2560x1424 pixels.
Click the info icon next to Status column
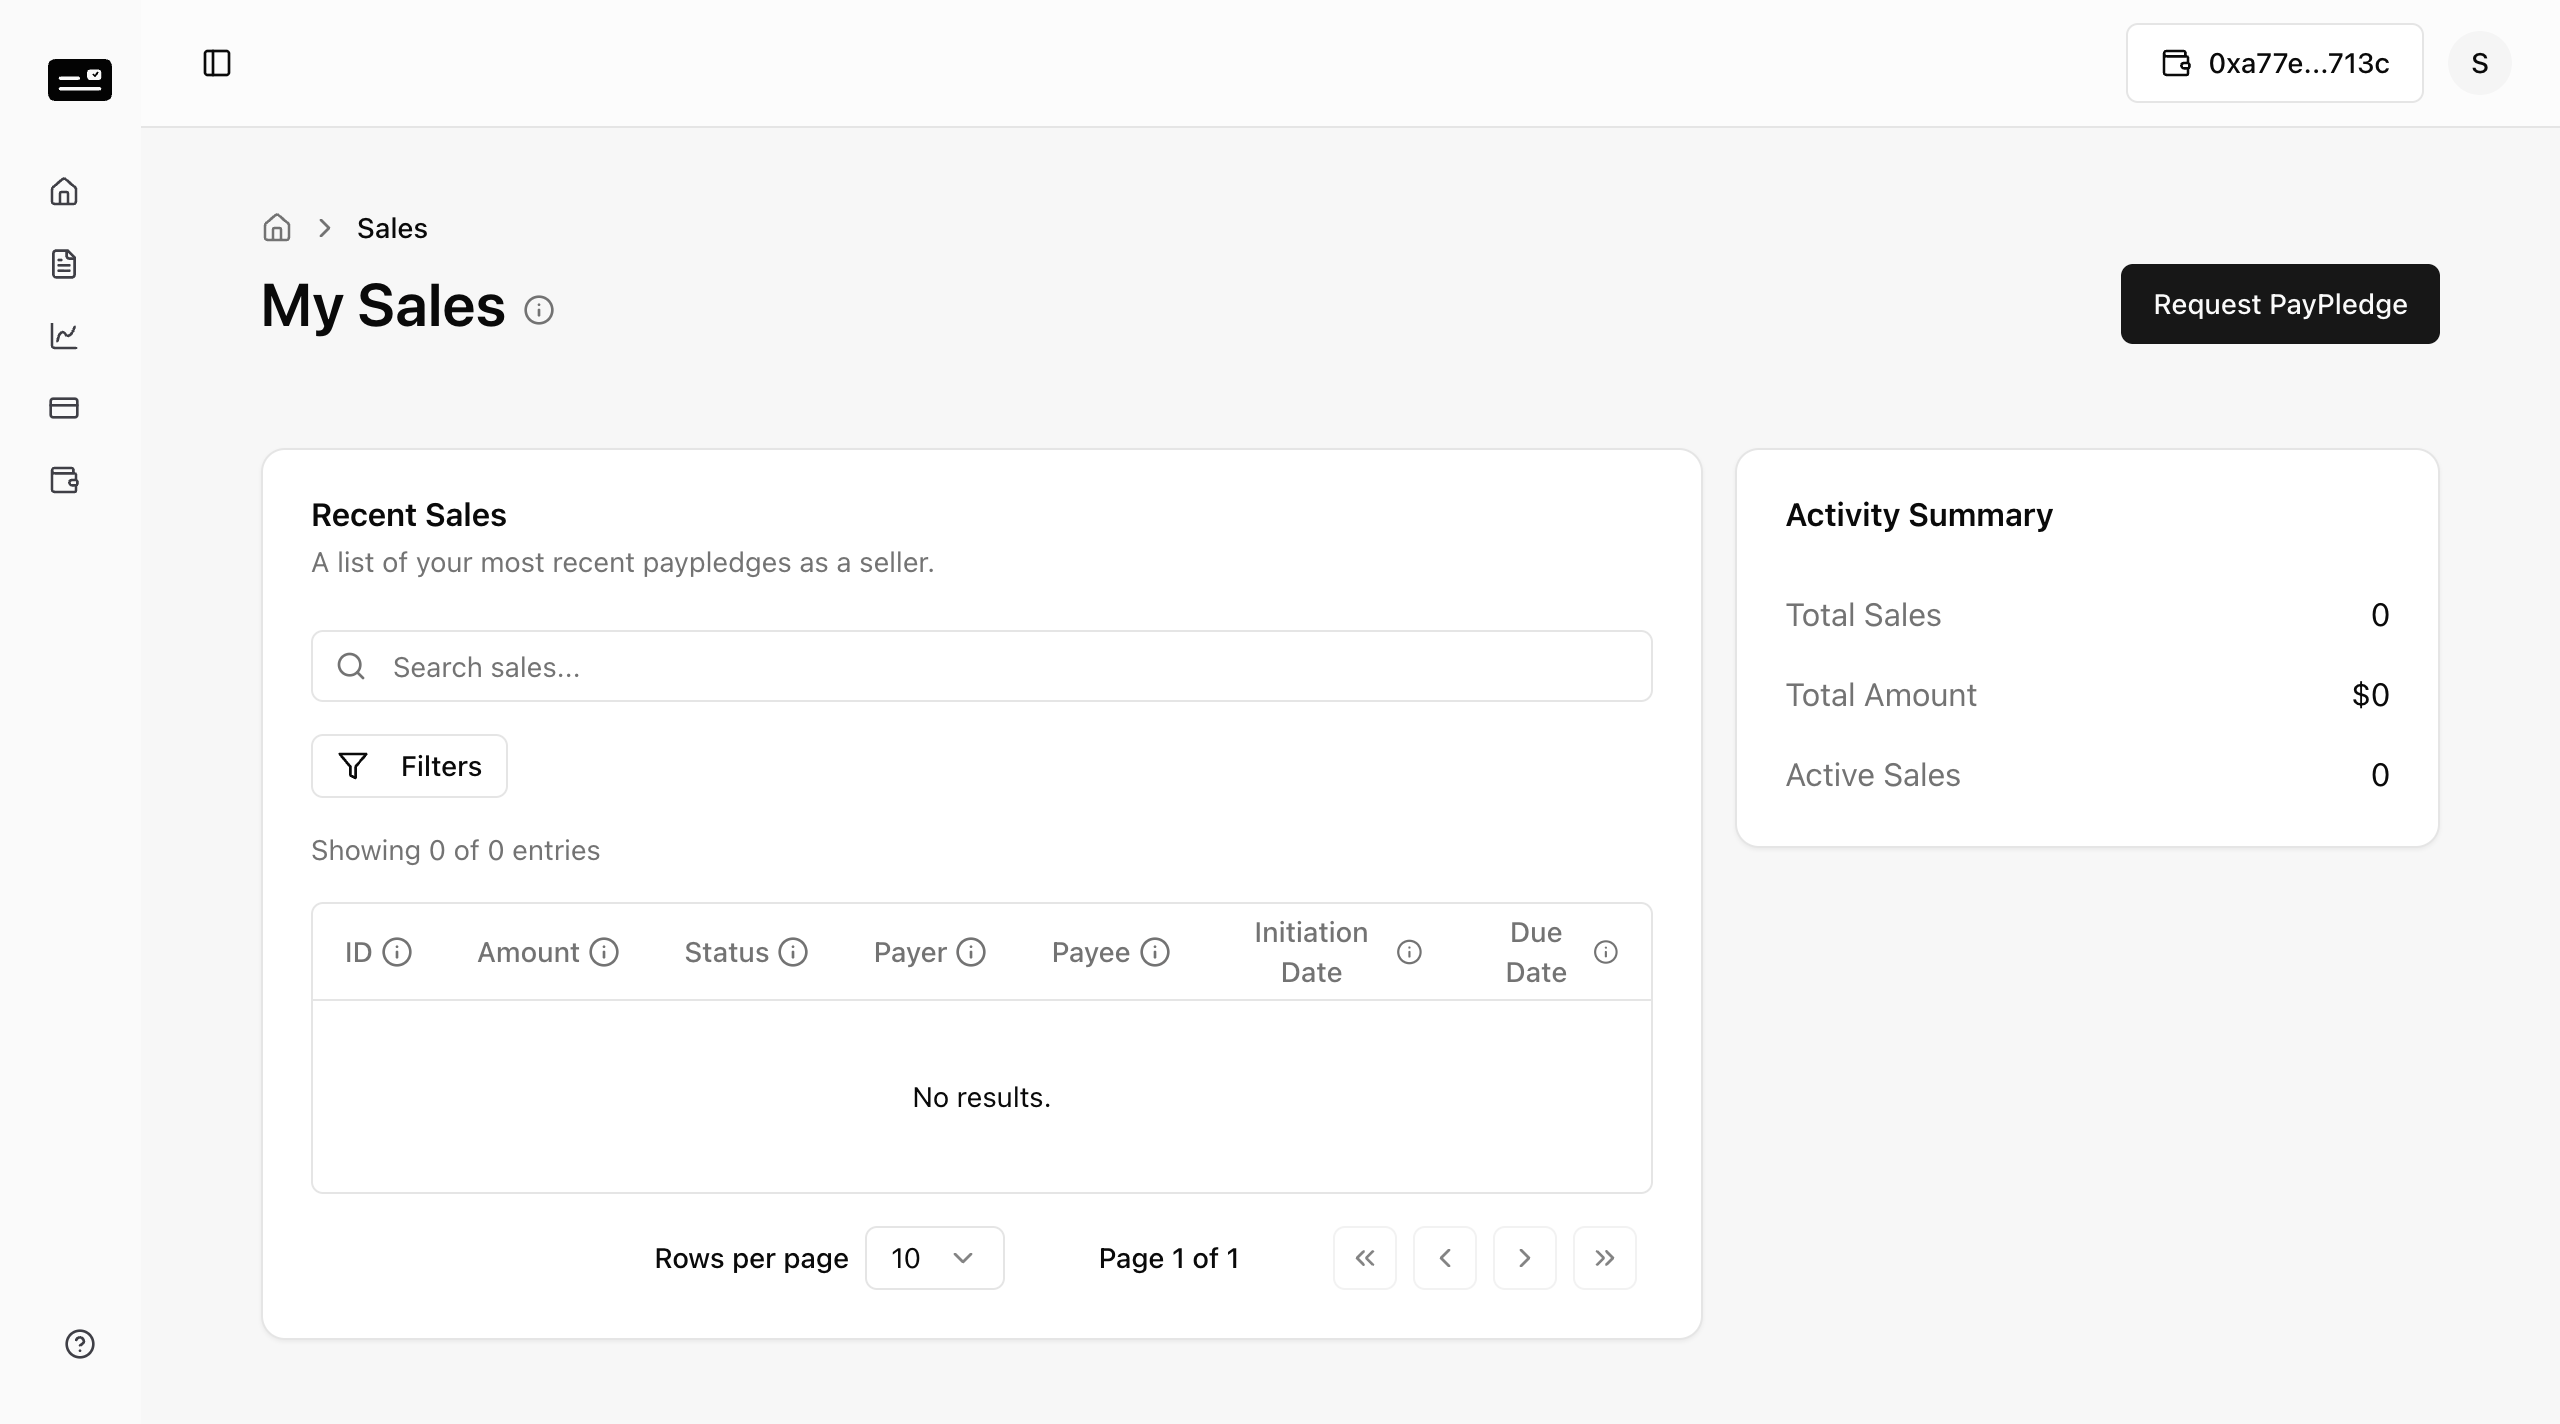(x=793, y=952)
